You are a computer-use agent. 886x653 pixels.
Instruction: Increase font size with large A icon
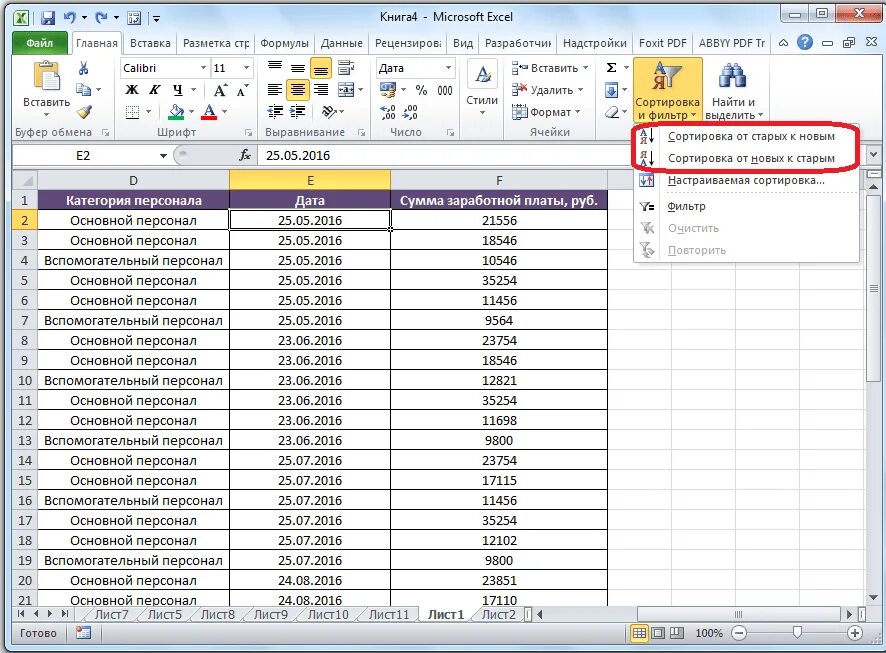[x=220, y=90]
